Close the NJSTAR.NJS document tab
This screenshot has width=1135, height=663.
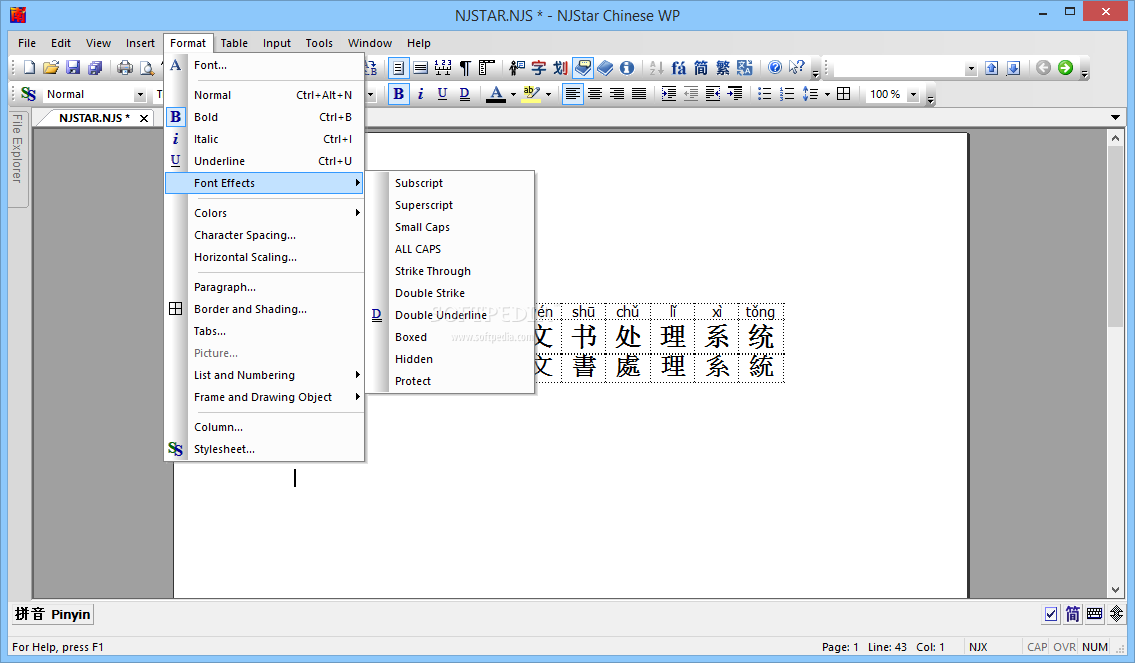pyautogui.click(x=144, y=118)
